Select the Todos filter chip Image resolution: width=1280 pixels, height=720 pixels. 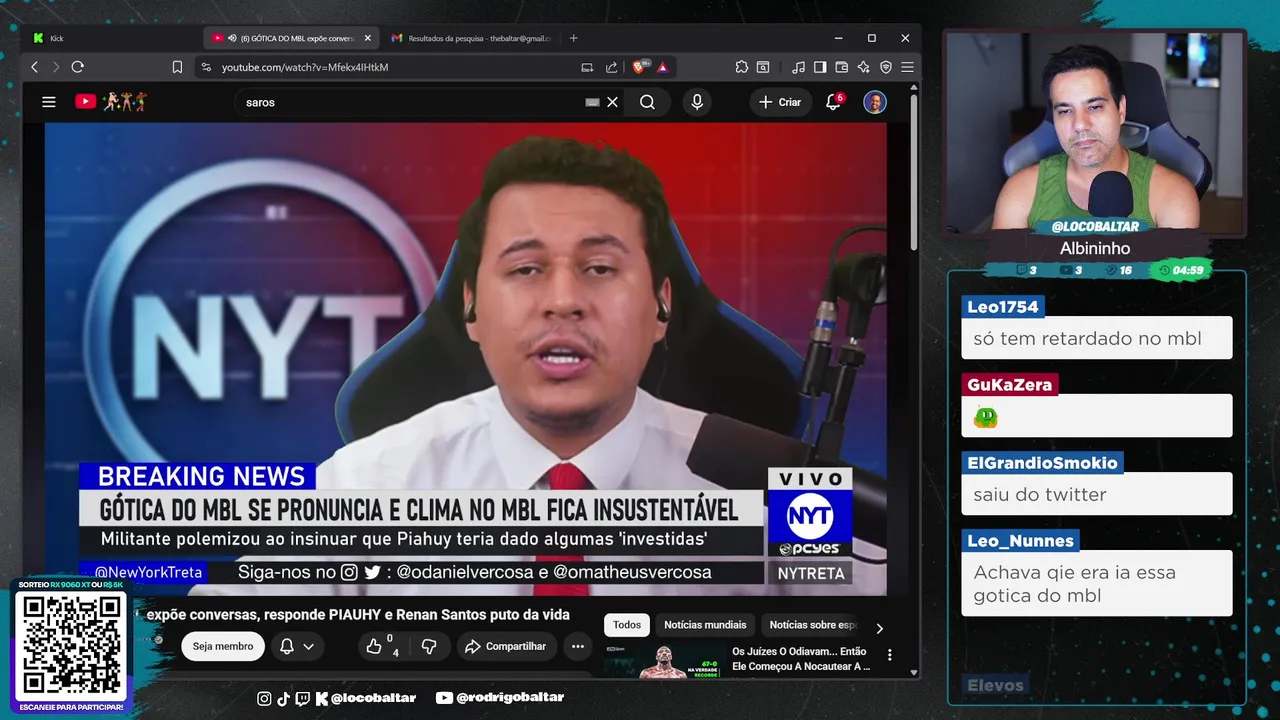pyautogui.click(x=627, y=625)
